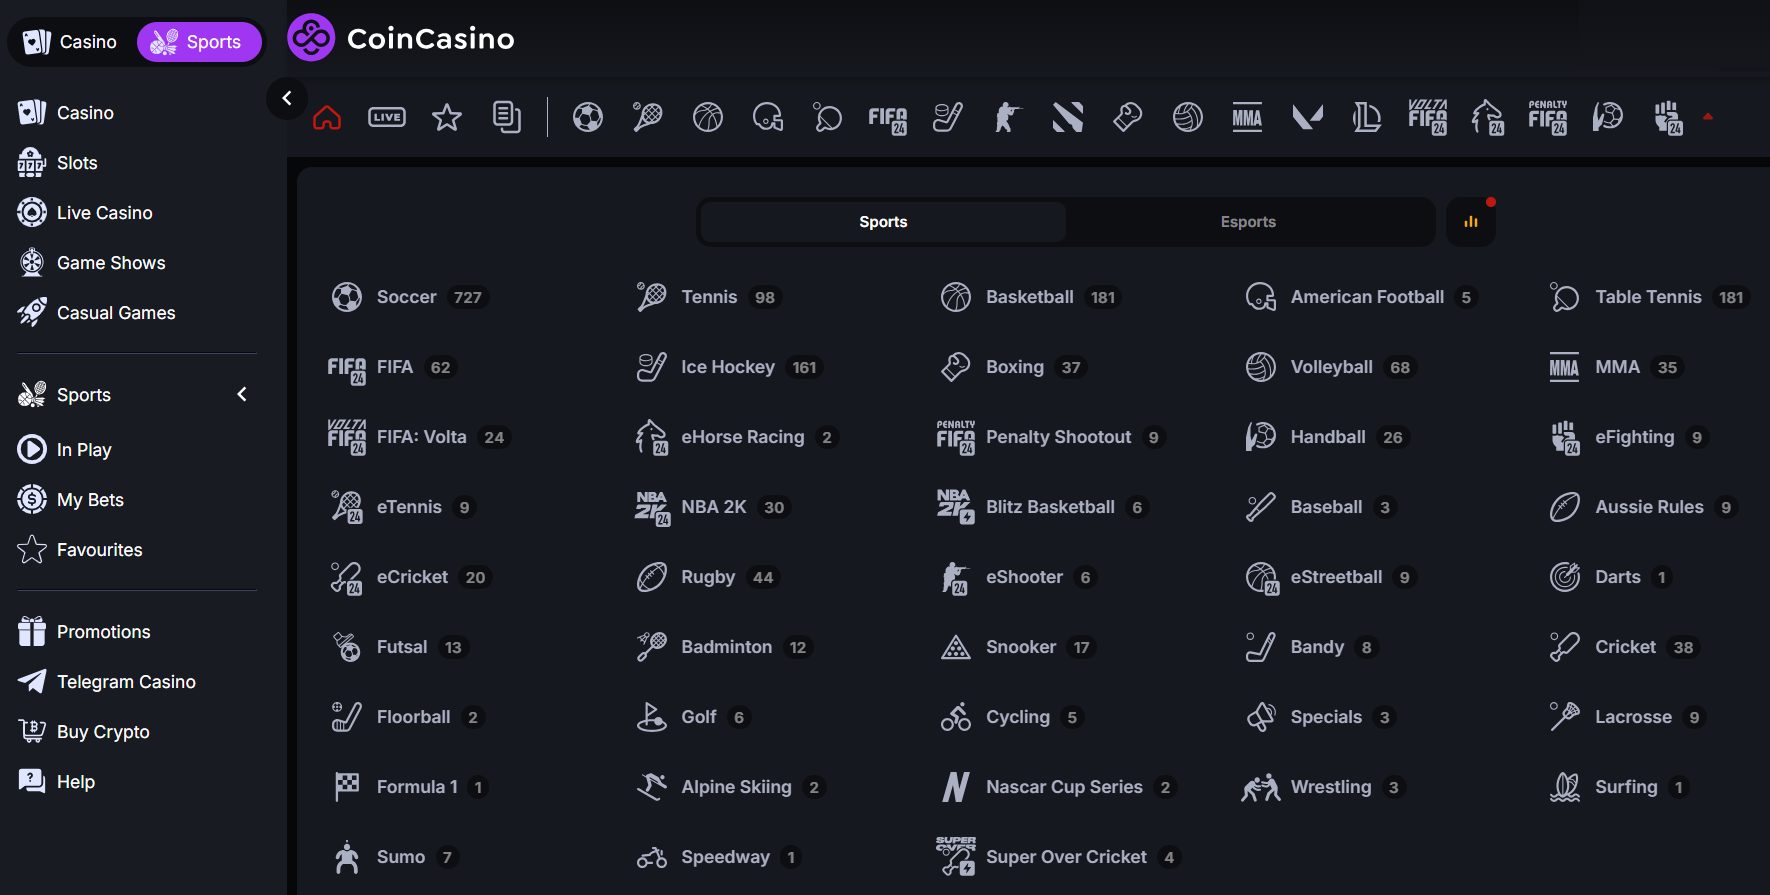Screen dimensions: 1770x895
Task: Select the basketball icon in top toolbar
Action: tap(708, 118)
